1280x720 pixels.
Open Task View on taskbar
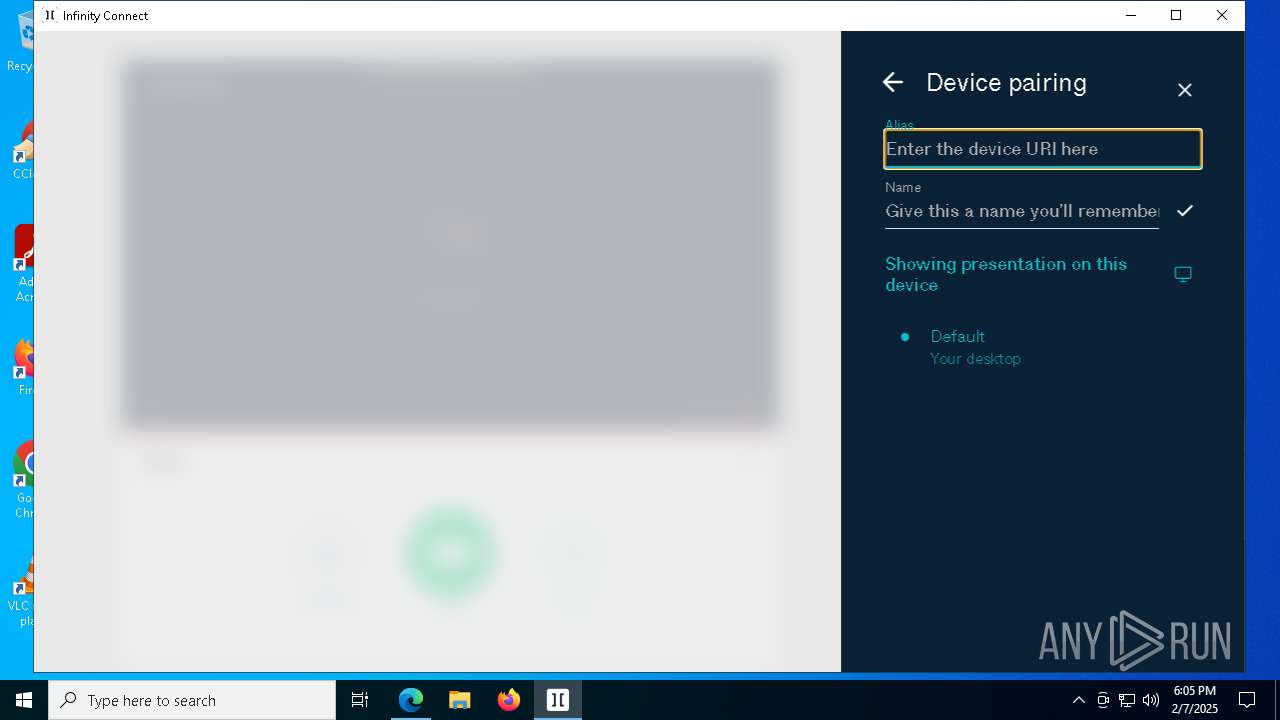pos(360,700)
